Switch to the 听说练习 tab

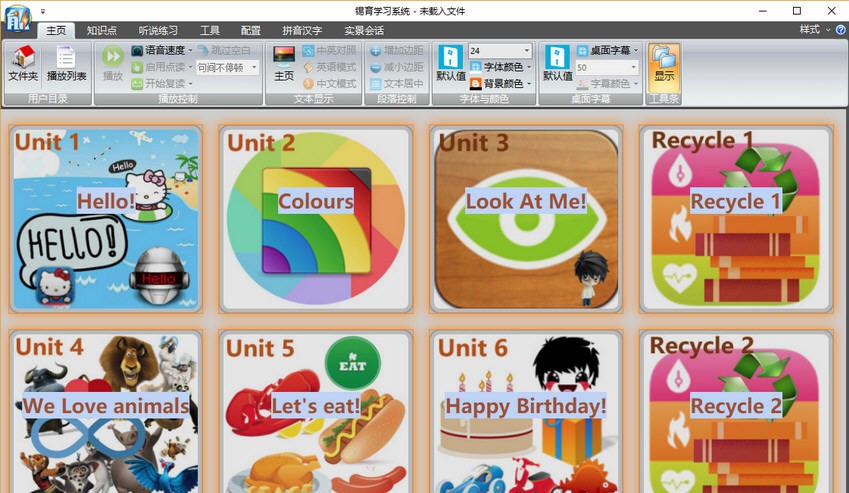tap(158, 30)
